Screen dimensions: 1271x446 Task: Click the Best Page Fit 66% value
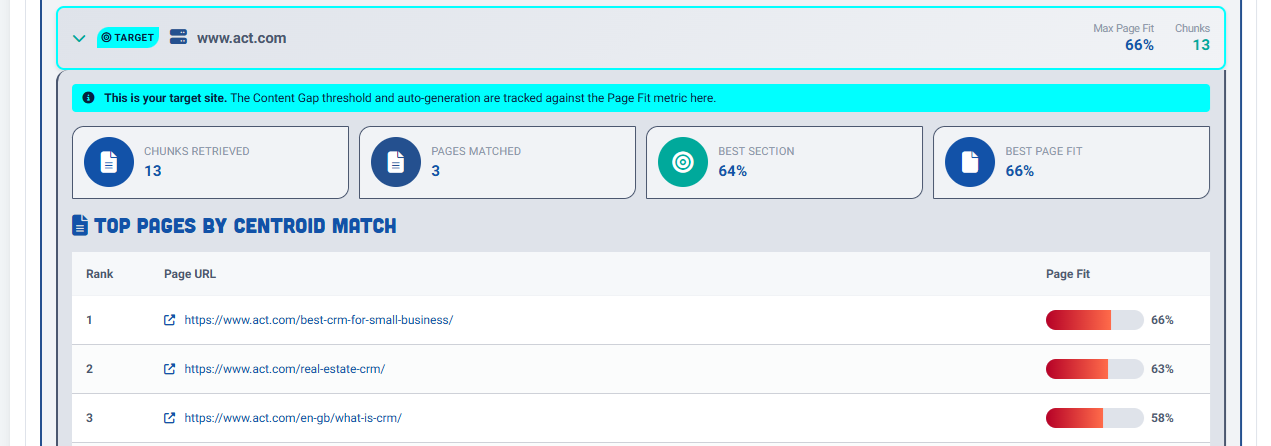tap(1019, 171)
